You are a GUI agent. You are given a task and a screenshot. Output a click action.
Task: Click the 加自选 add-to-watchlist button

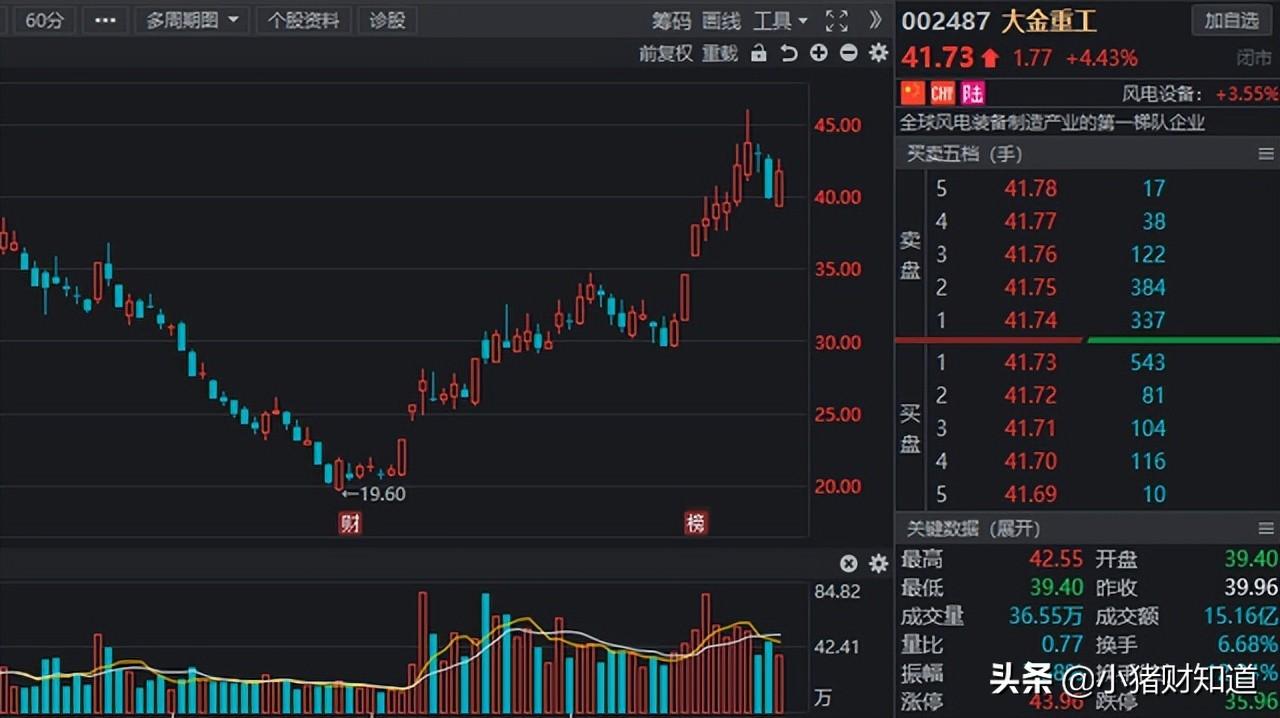pyautogui.click(x=1231, y=20)
